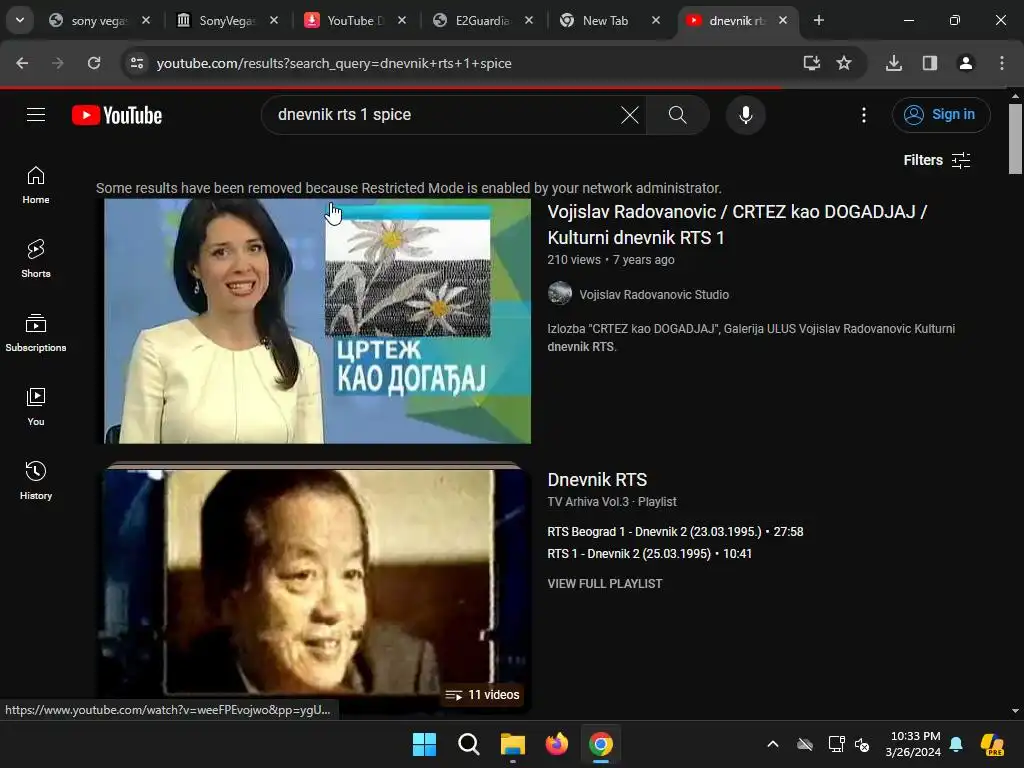Visit Vojislav Radovanovic Studio channel name
Screen dimensions: 1024x768
point(654,295)
